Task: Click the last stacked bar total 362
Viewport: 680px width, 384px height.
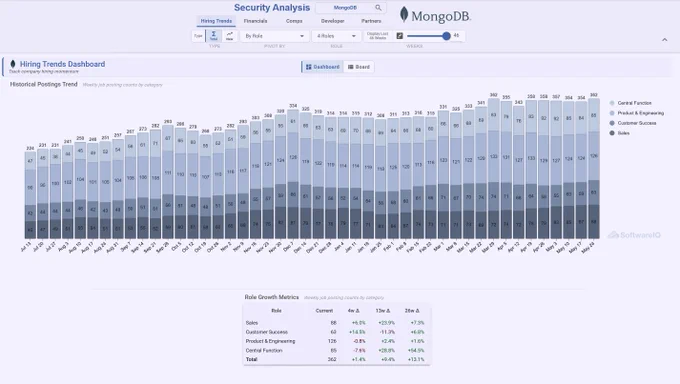Action: coord(594,95)
